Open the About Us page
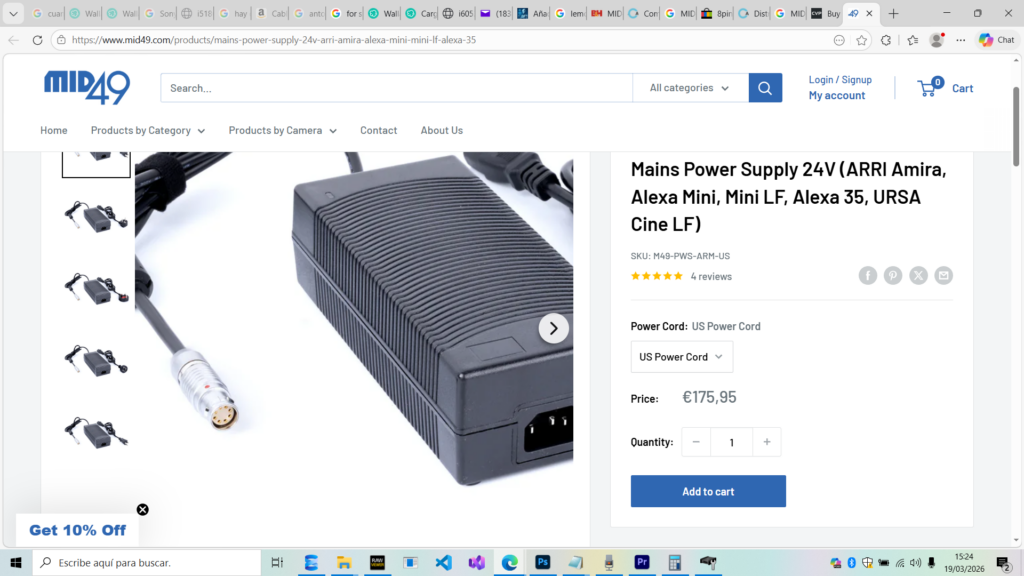The image size is (1024, 576). click(x=441, y=130)
